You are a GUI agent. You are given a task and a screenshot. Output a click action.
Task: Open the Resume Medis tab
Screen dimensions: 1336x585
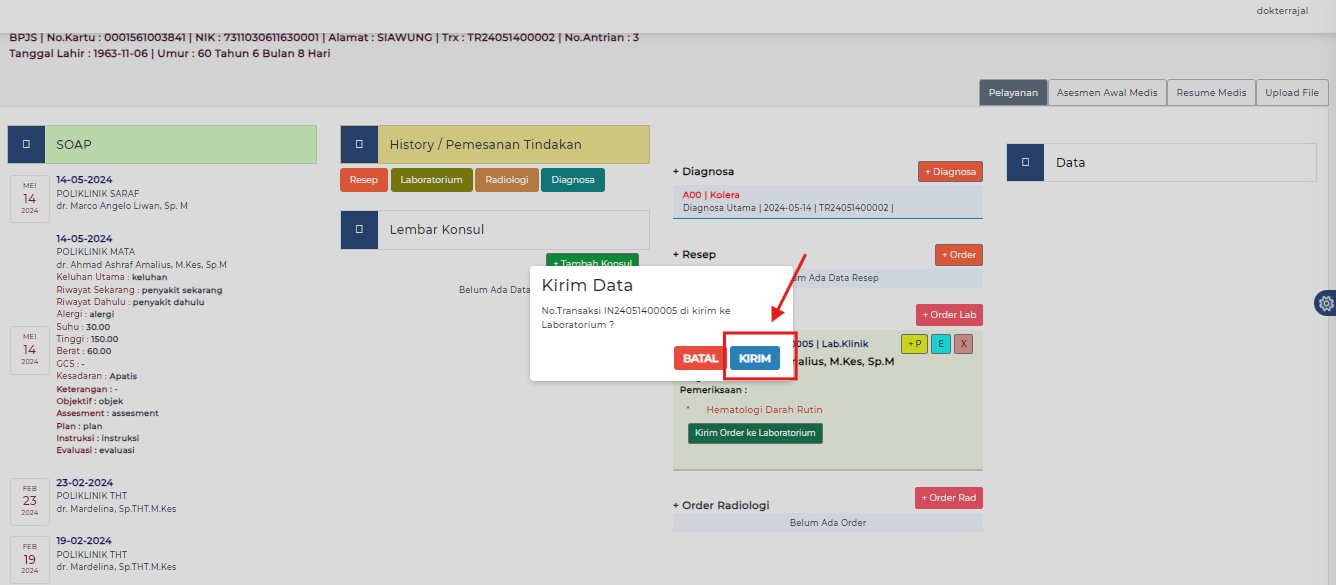(1210, 93)
